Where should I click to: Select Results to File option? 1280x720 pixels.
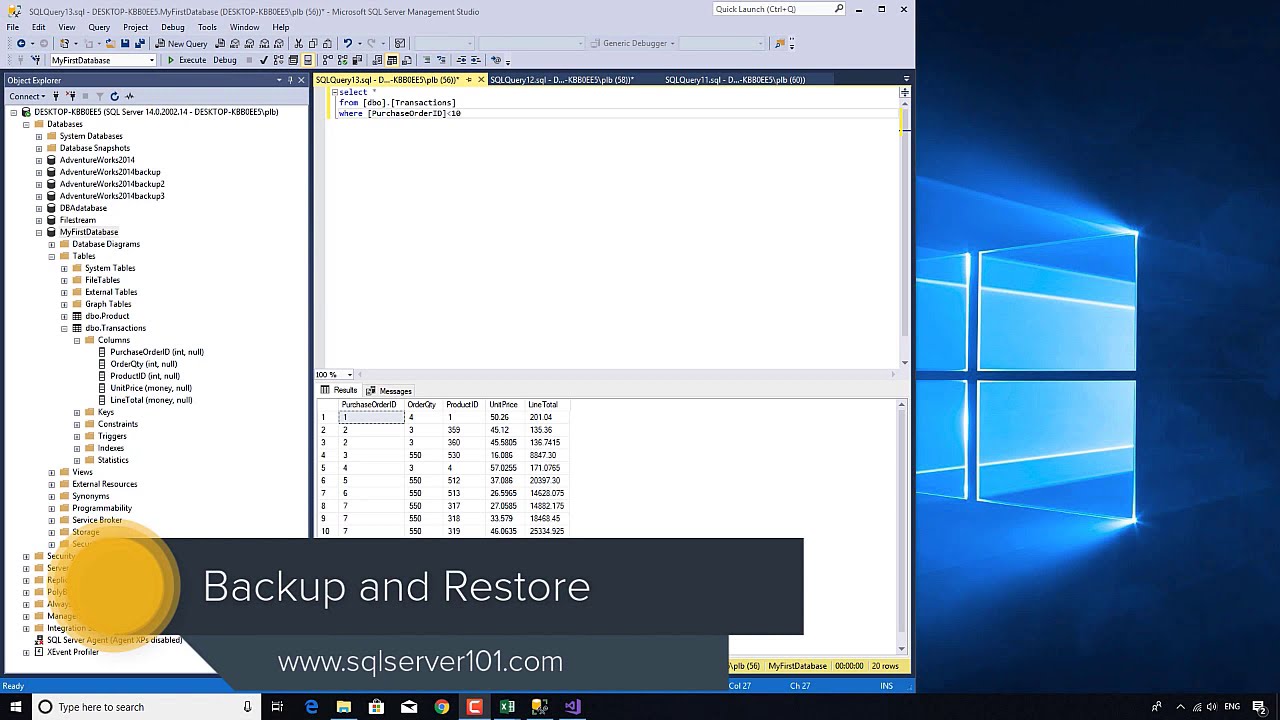pyautogui.click(x=406, y=60)
